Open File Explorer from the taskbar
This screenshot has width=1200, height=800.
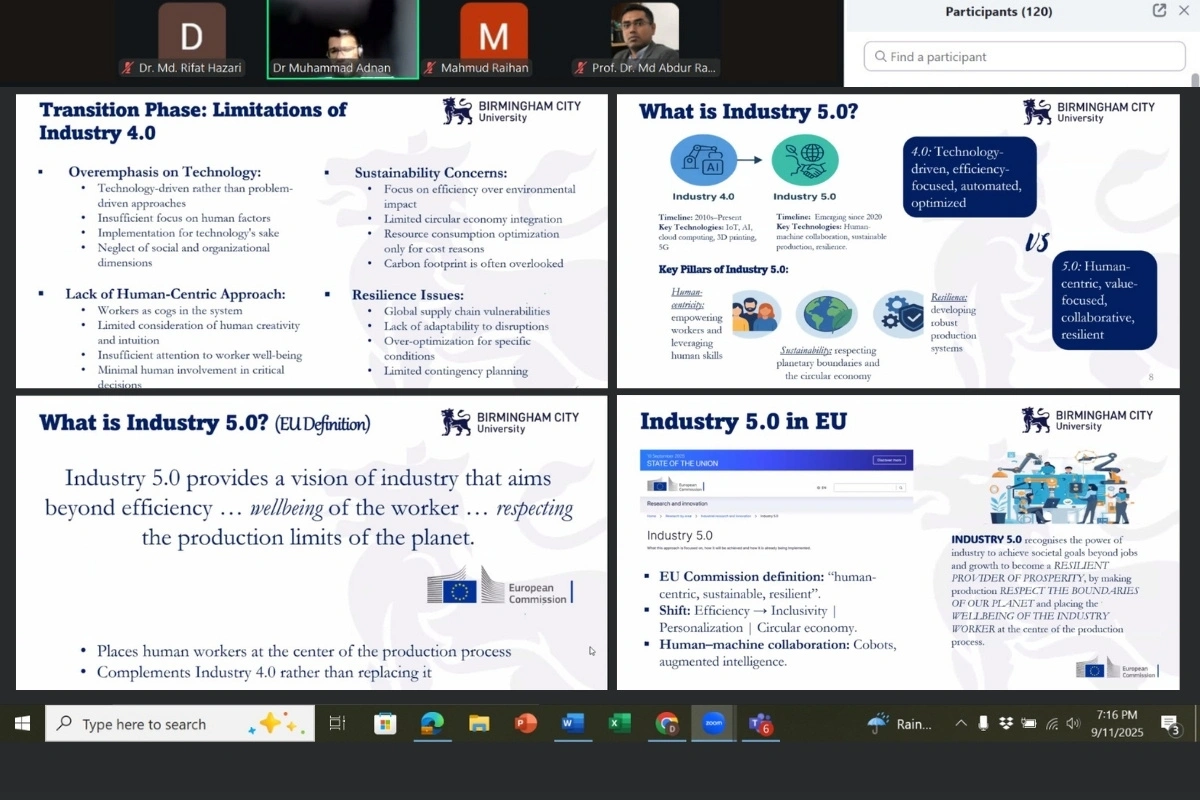[x=479, y=723]
